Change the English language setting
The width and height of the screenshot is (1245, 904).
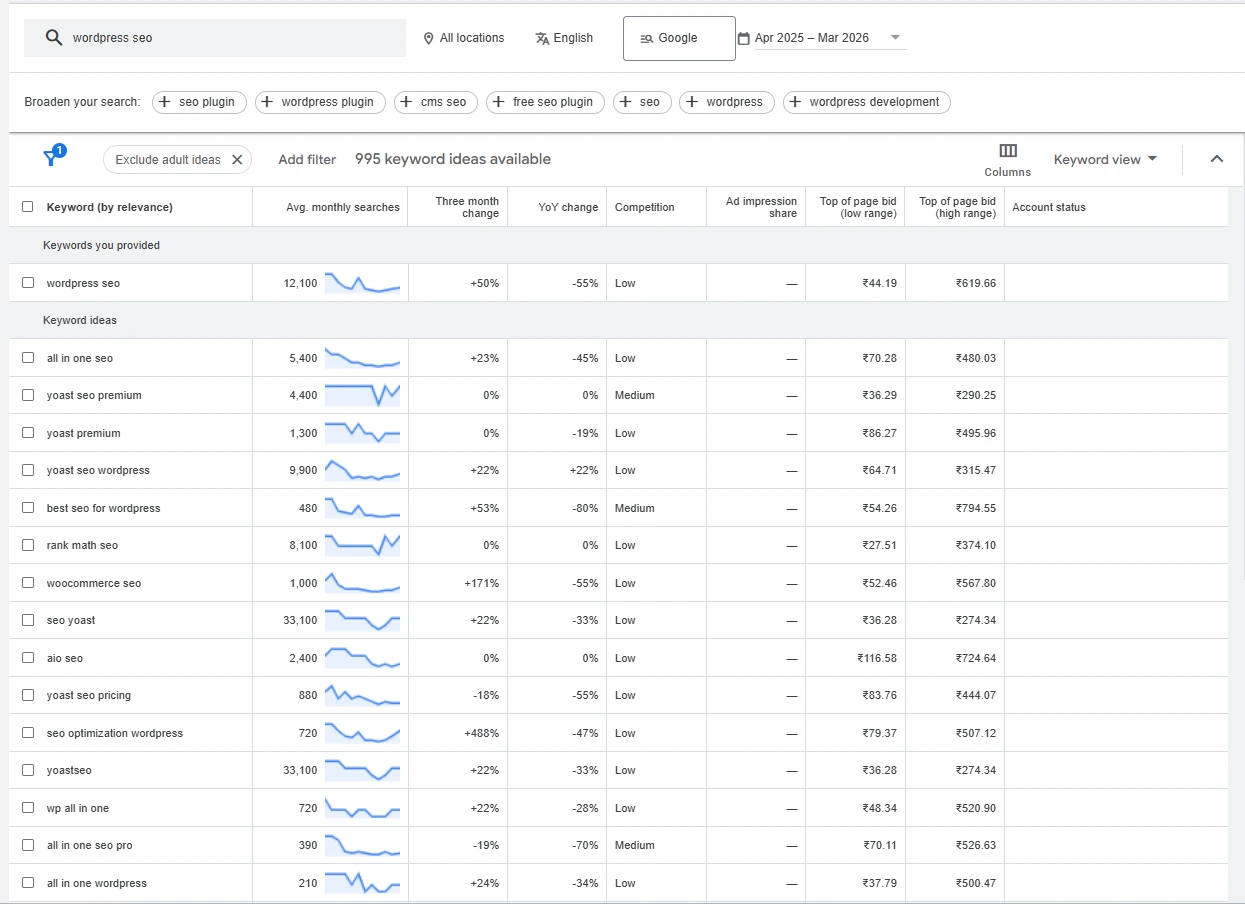point(564,38)
